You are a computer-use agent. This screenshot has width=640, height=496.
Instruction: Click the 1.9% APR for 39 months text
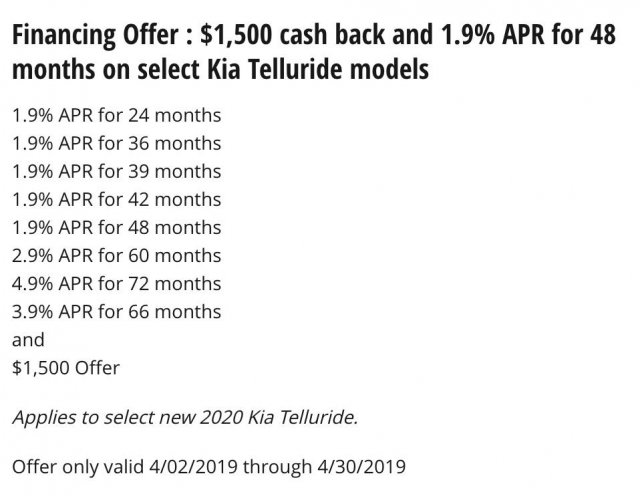click(x=117, y=171)
